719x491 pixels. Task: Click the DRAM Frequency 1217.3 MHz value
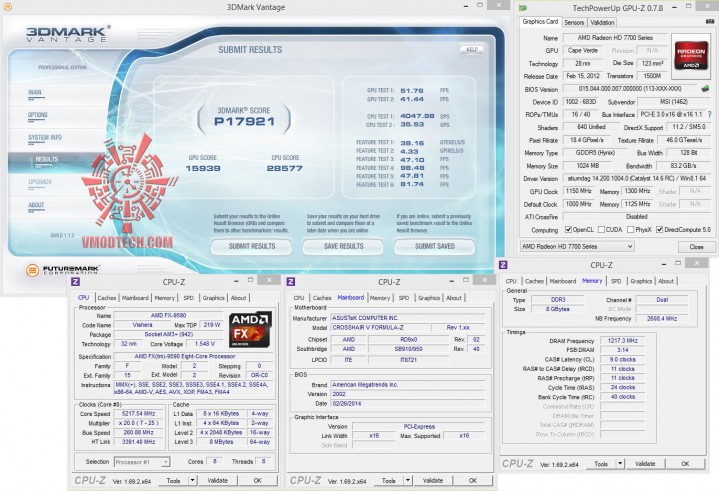pyautogui.click(x=623, y=341)
